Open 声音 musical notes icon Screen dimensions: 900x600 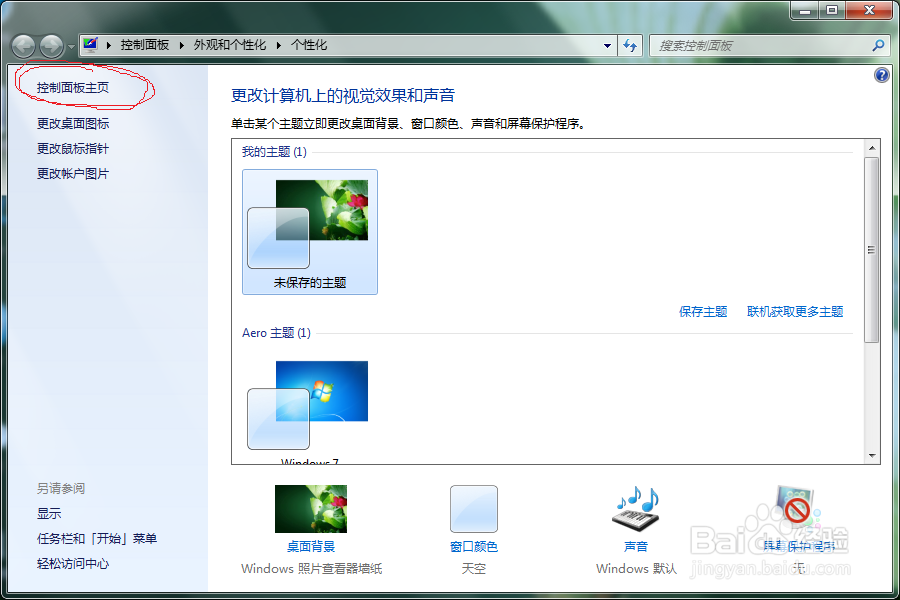(x=636, y=509)
